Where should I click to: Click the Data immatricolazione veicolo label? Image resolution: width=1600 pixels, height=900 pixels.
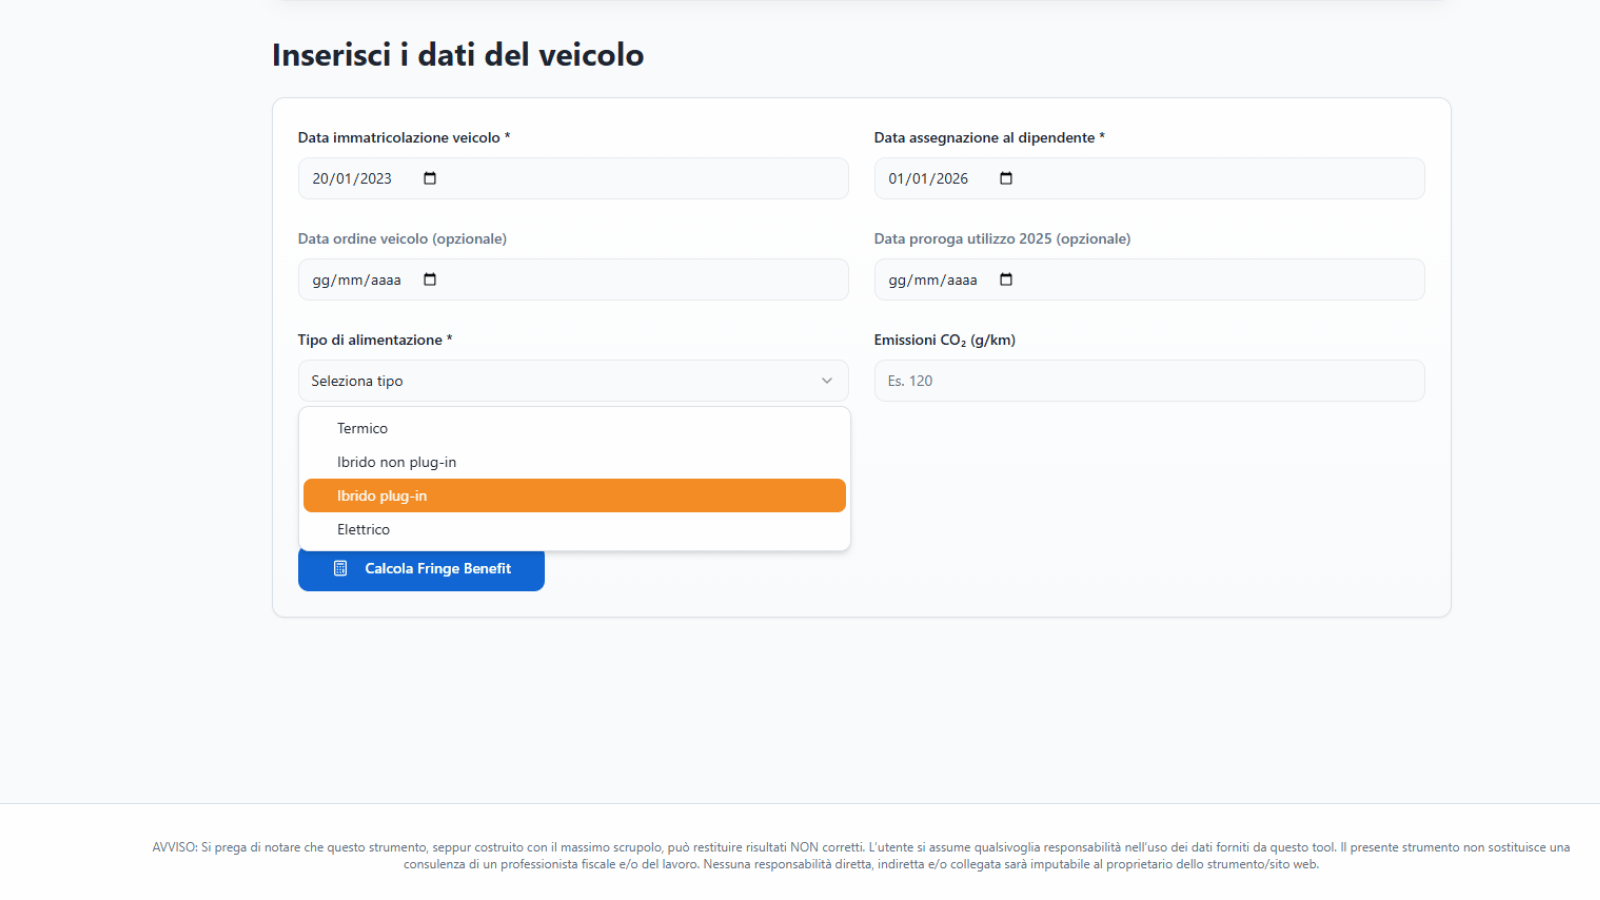click(399, 138)
